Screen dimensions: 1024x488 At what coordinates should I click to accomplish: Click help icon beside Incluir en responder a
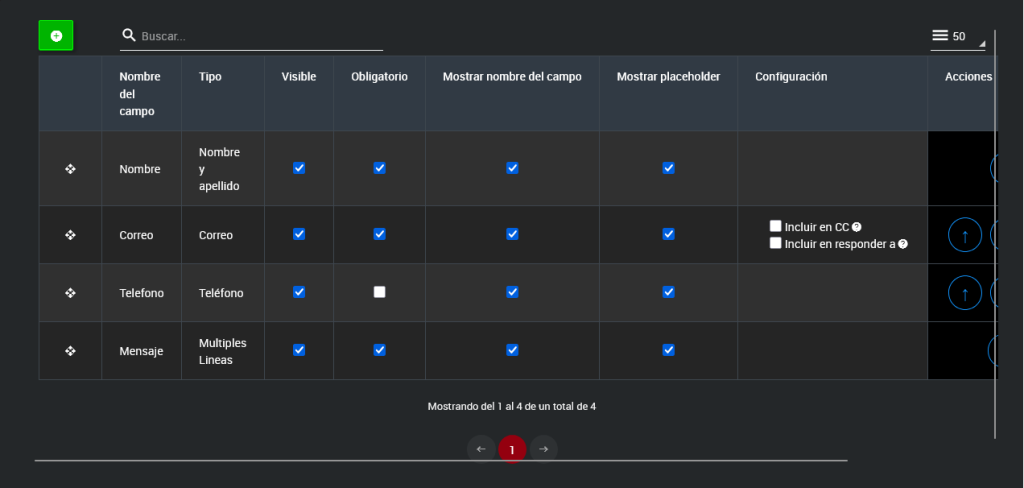click(x=903, y=244)
